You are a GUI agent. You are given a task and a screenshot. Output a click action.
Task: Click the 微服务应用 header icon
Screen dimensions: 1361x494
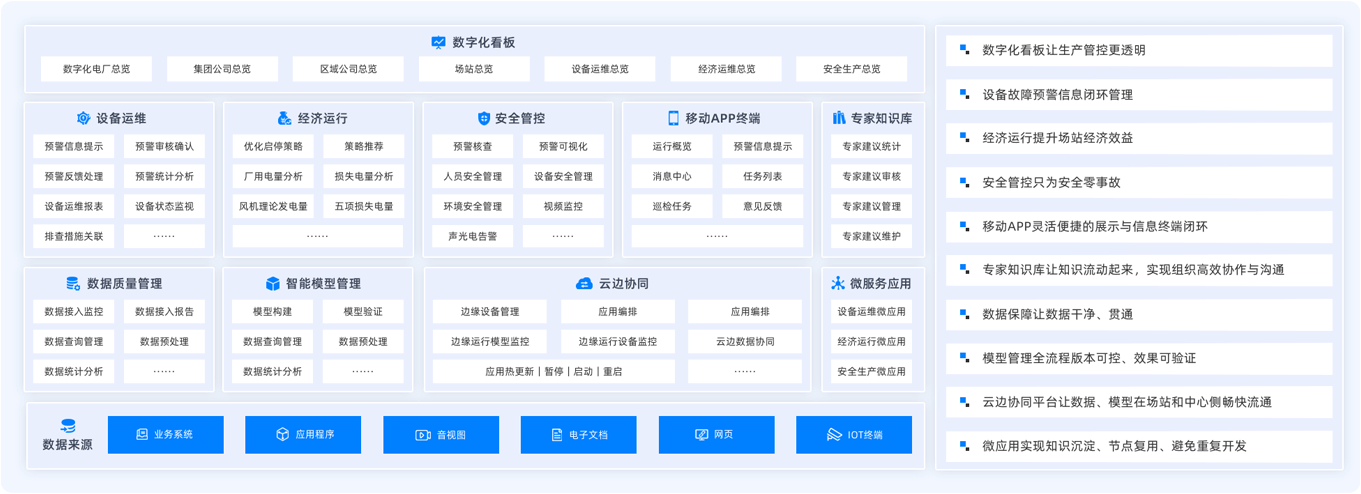[x=839, y=284]
